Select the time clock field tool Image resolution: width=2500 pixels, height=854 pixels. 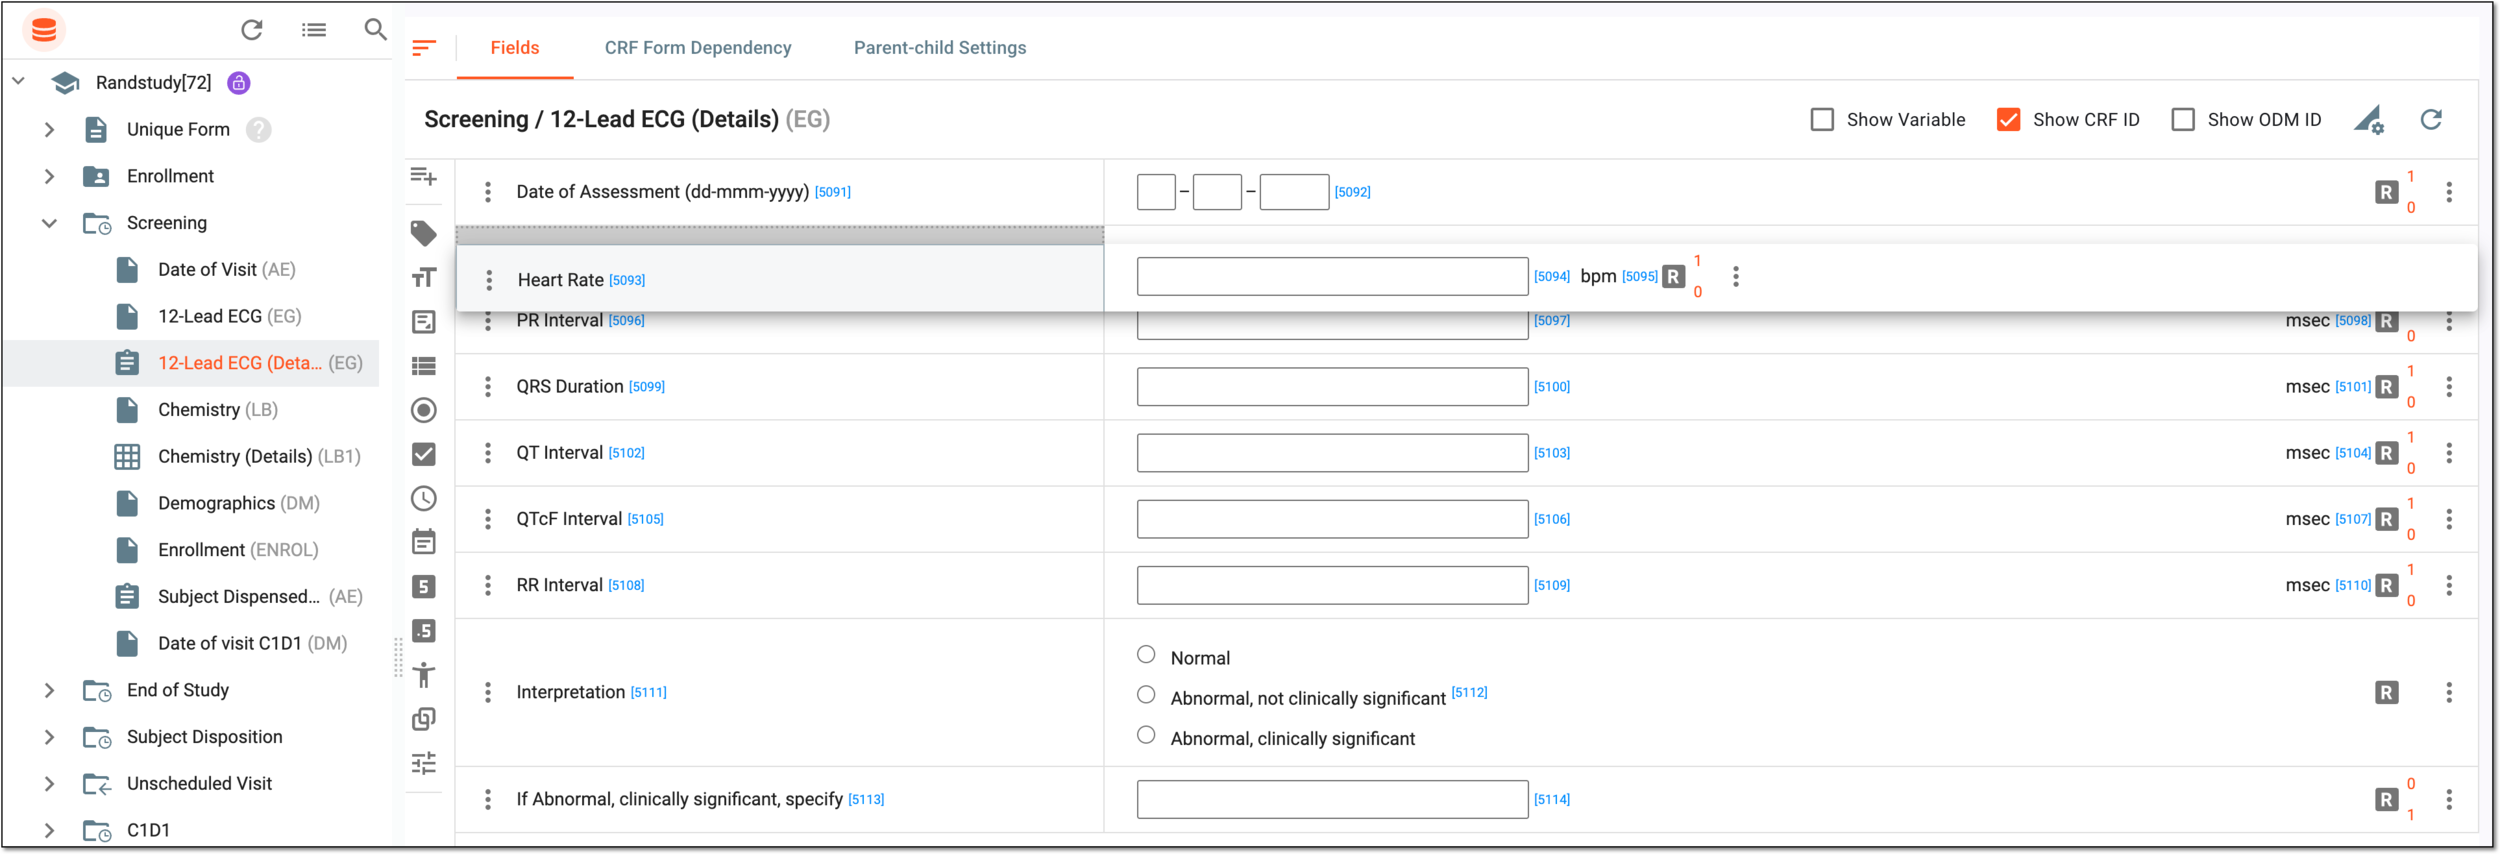pos(424,498)
